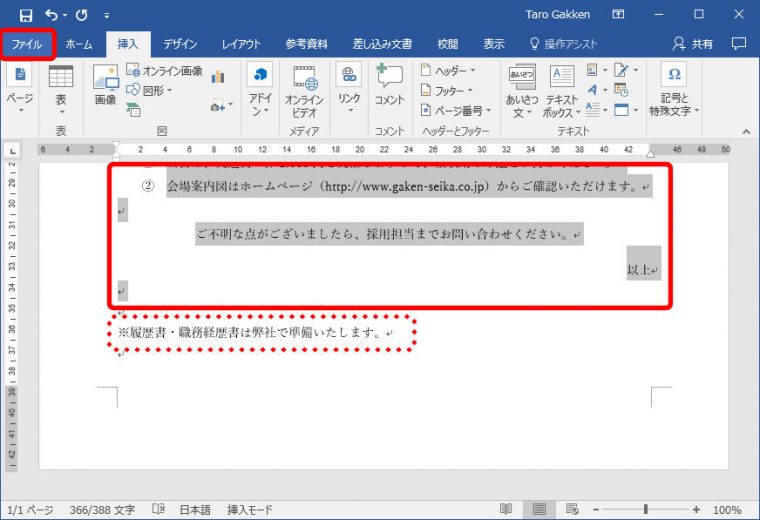Open the 表 (Table) insert dropdown
Viewport: 760px width, 520px height.
(x=61, y=90)
